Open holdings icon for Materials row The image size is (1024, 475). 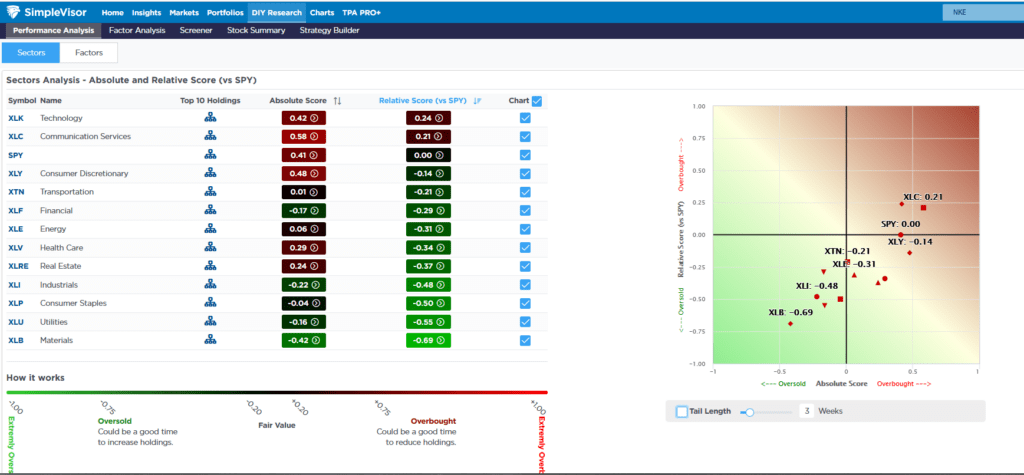(x=210, y=340)
